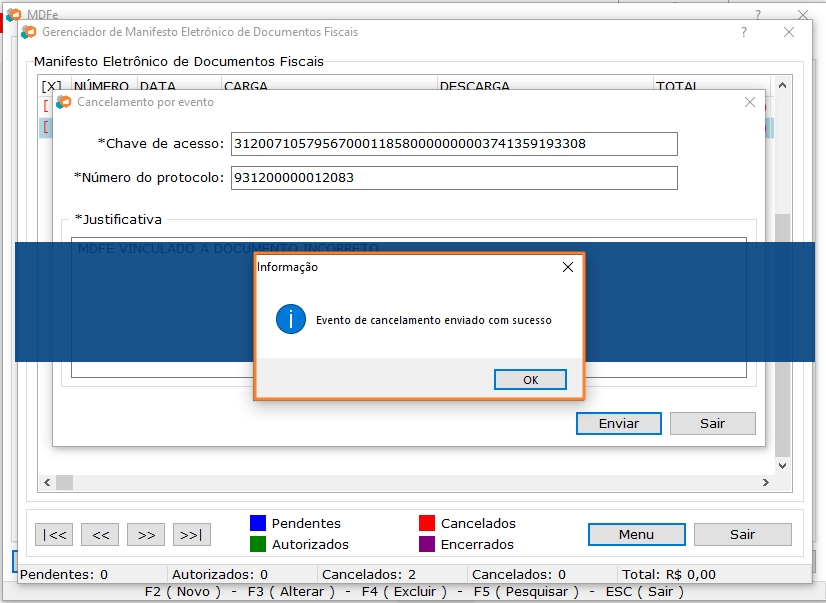Open the Menu button in the manager
This screenshot has width=826, height=603.
pos(636,534)
